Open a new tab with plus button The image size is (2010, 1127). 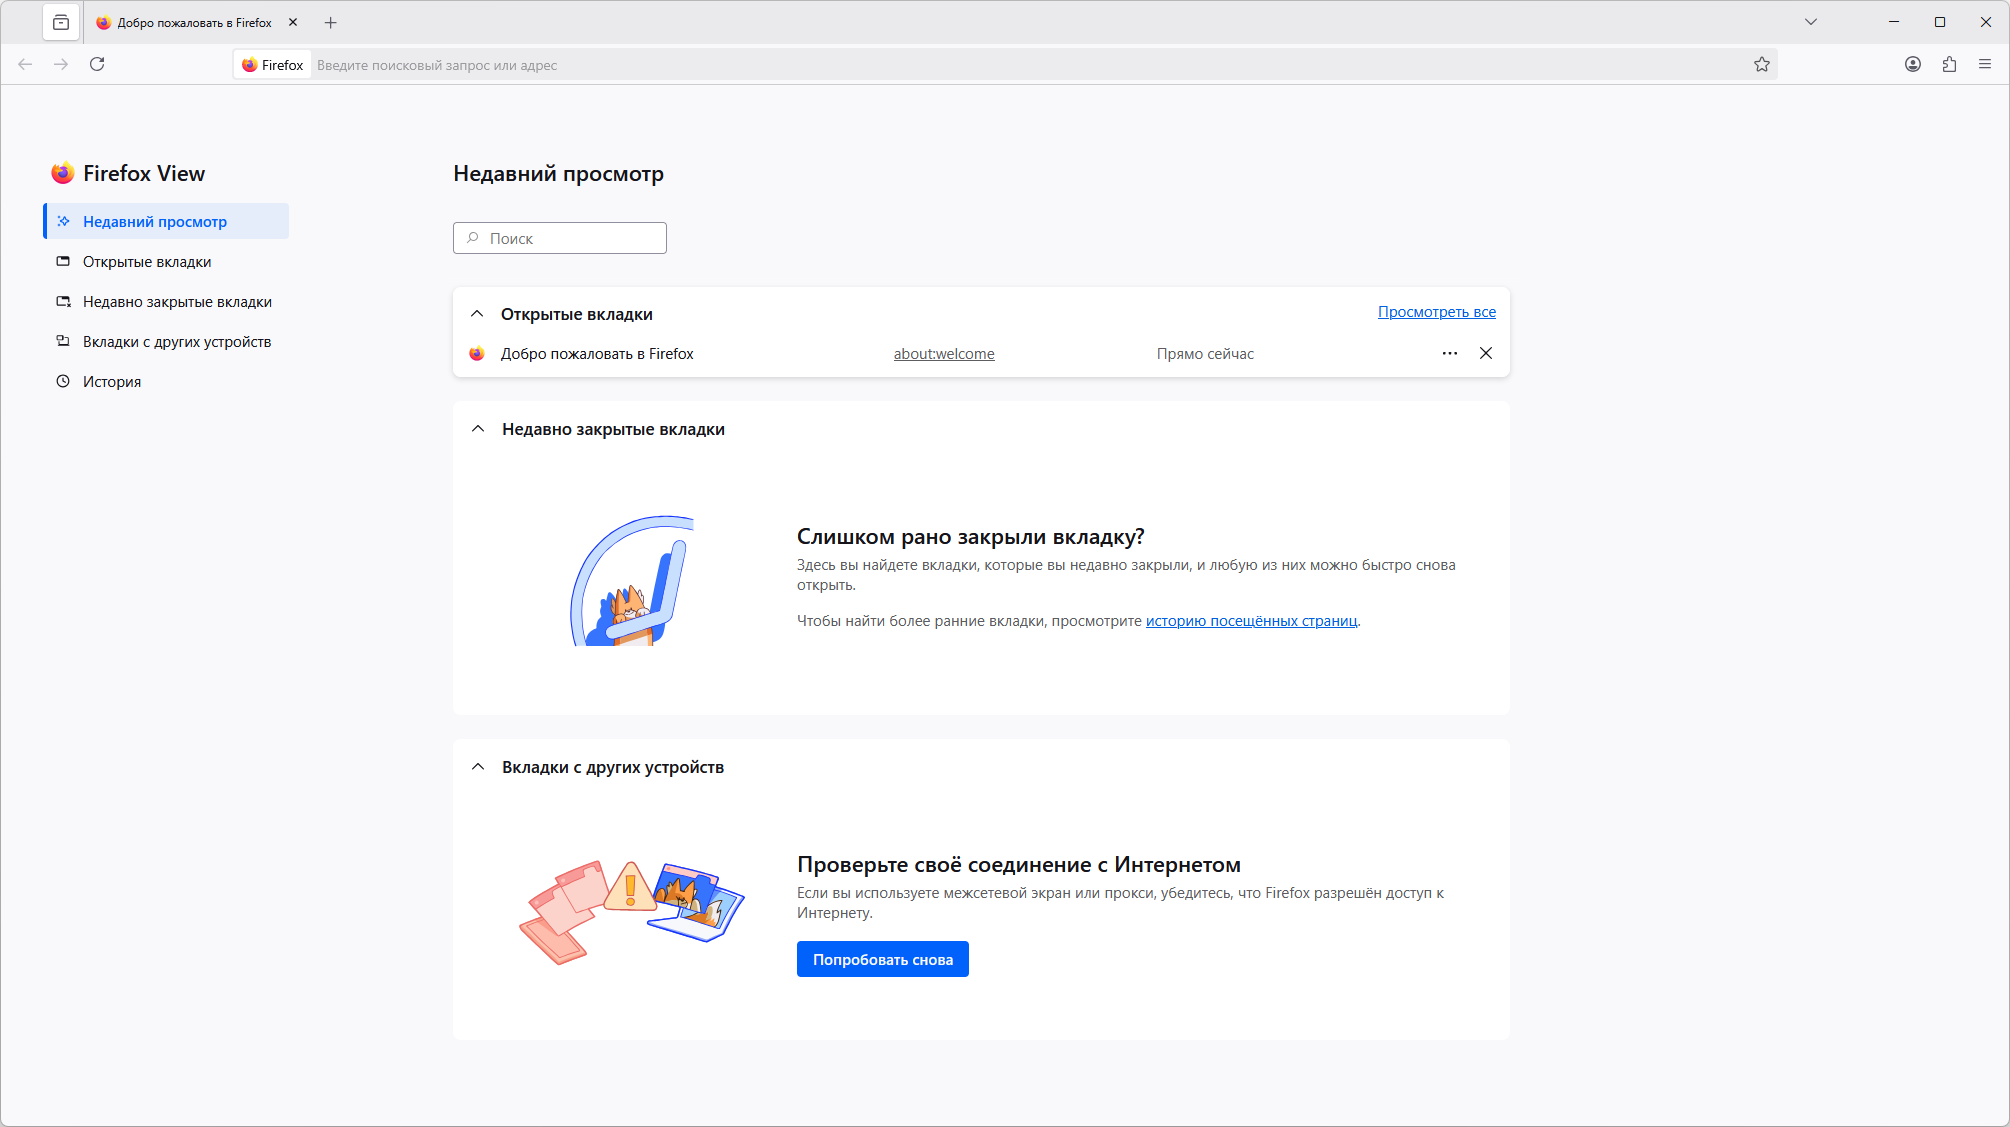click(331, 22)
